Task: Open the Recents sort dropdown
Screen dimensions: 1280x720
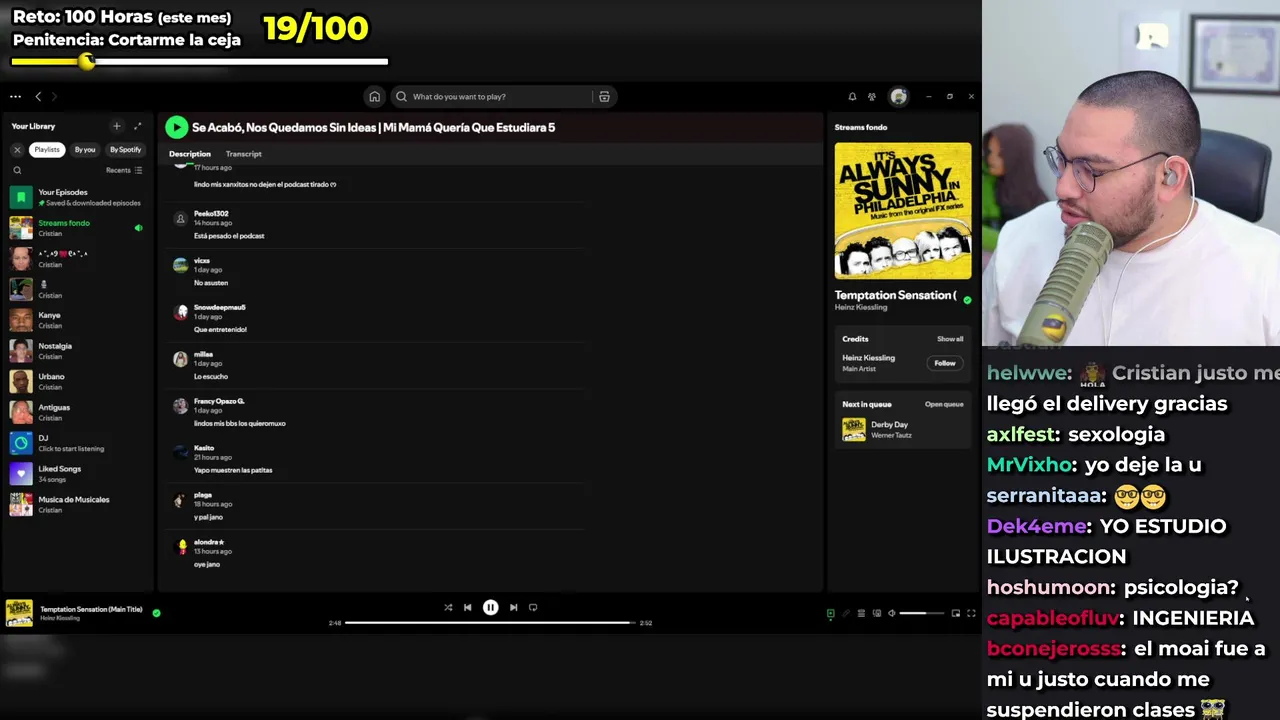Action: coord(124,170)
